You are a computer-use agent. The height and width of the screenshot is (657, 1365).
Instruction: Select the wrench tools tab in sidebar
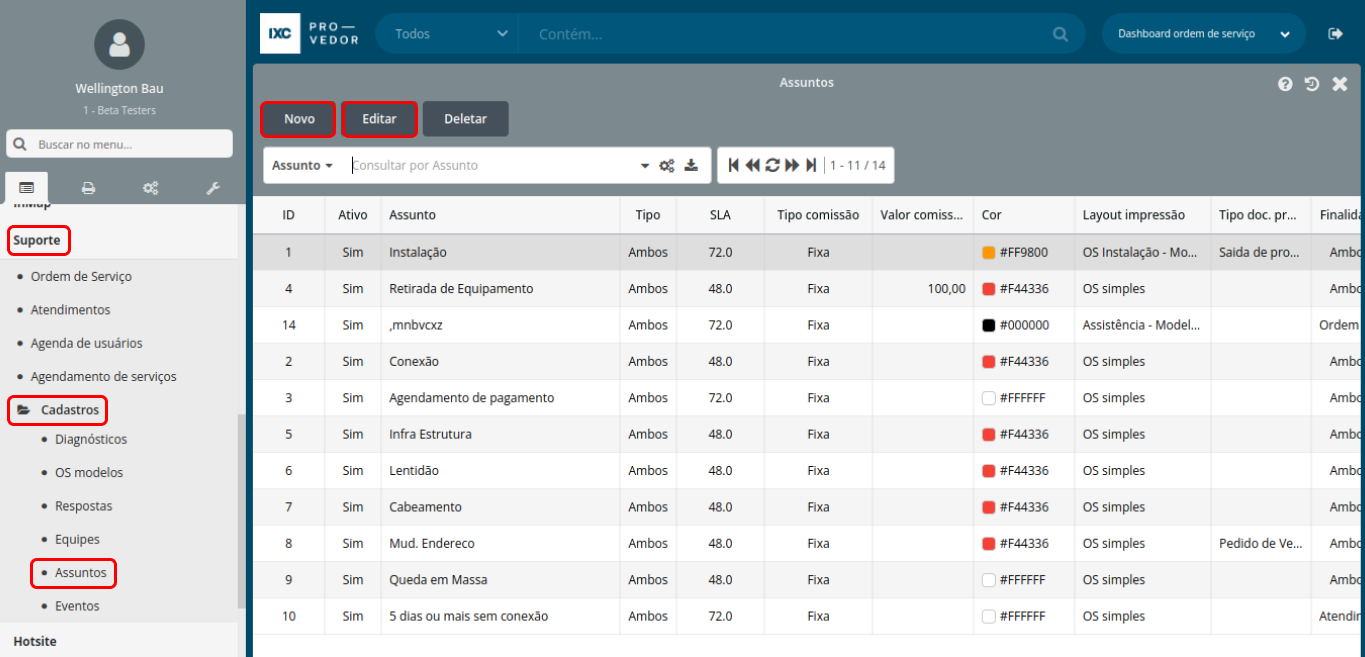(x=212, y=188)
